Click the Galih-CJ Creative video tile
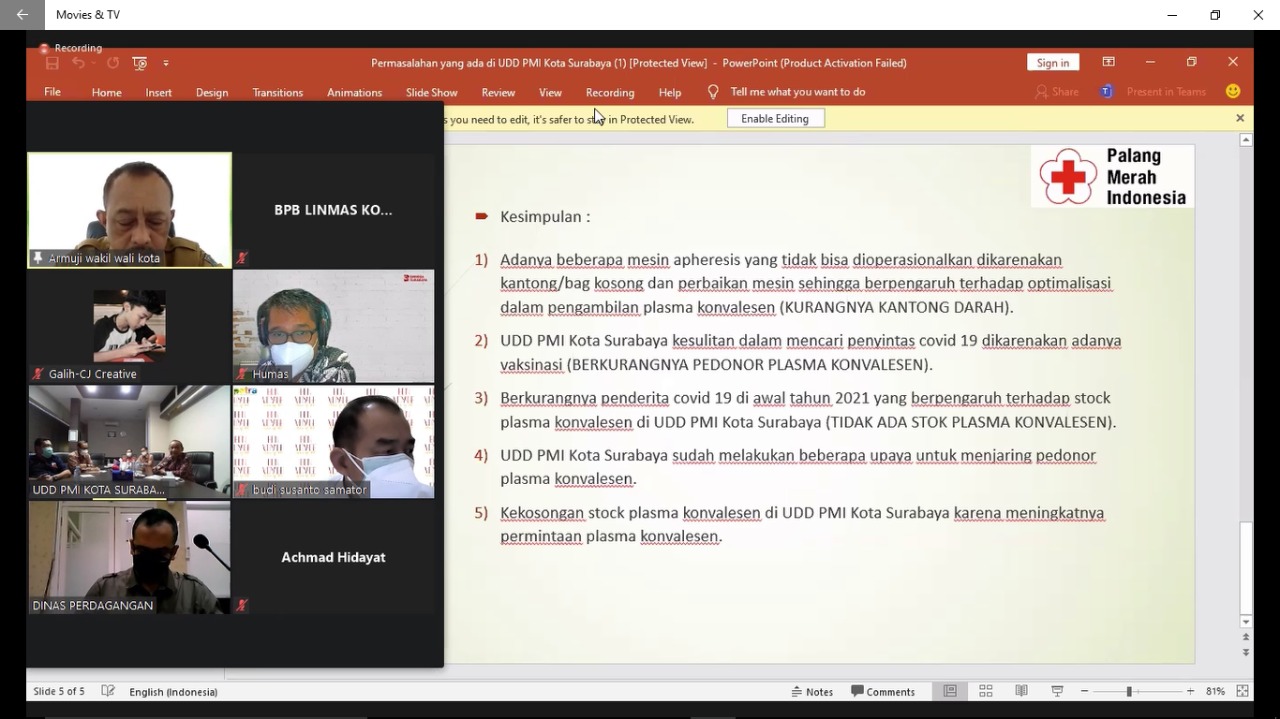 point(130,326)
